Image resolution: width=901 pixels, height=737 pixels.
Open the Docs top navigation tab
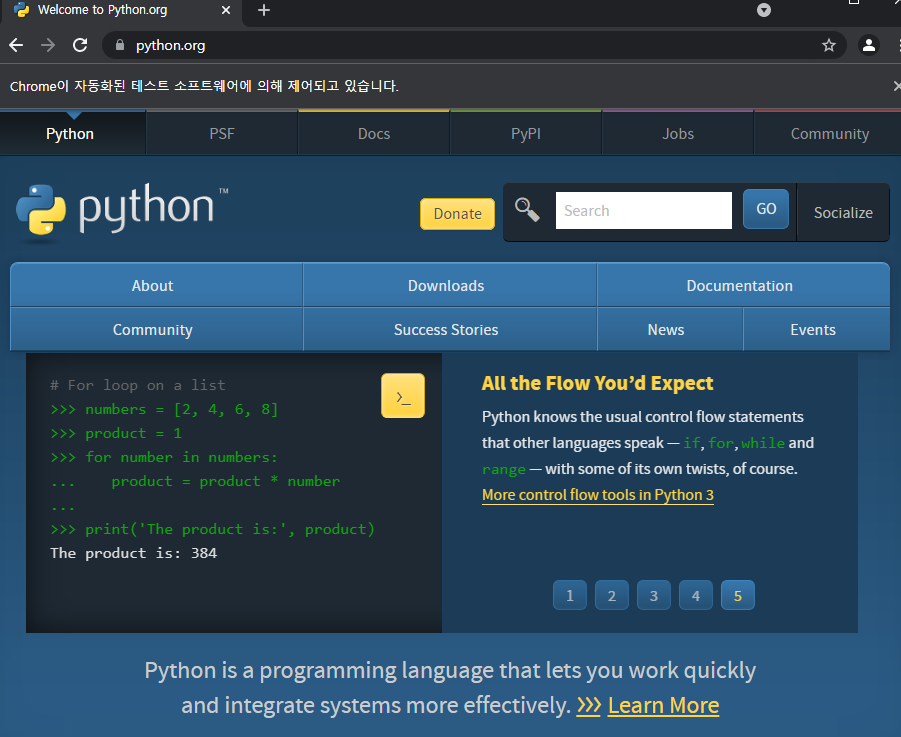tap(374, 133)
